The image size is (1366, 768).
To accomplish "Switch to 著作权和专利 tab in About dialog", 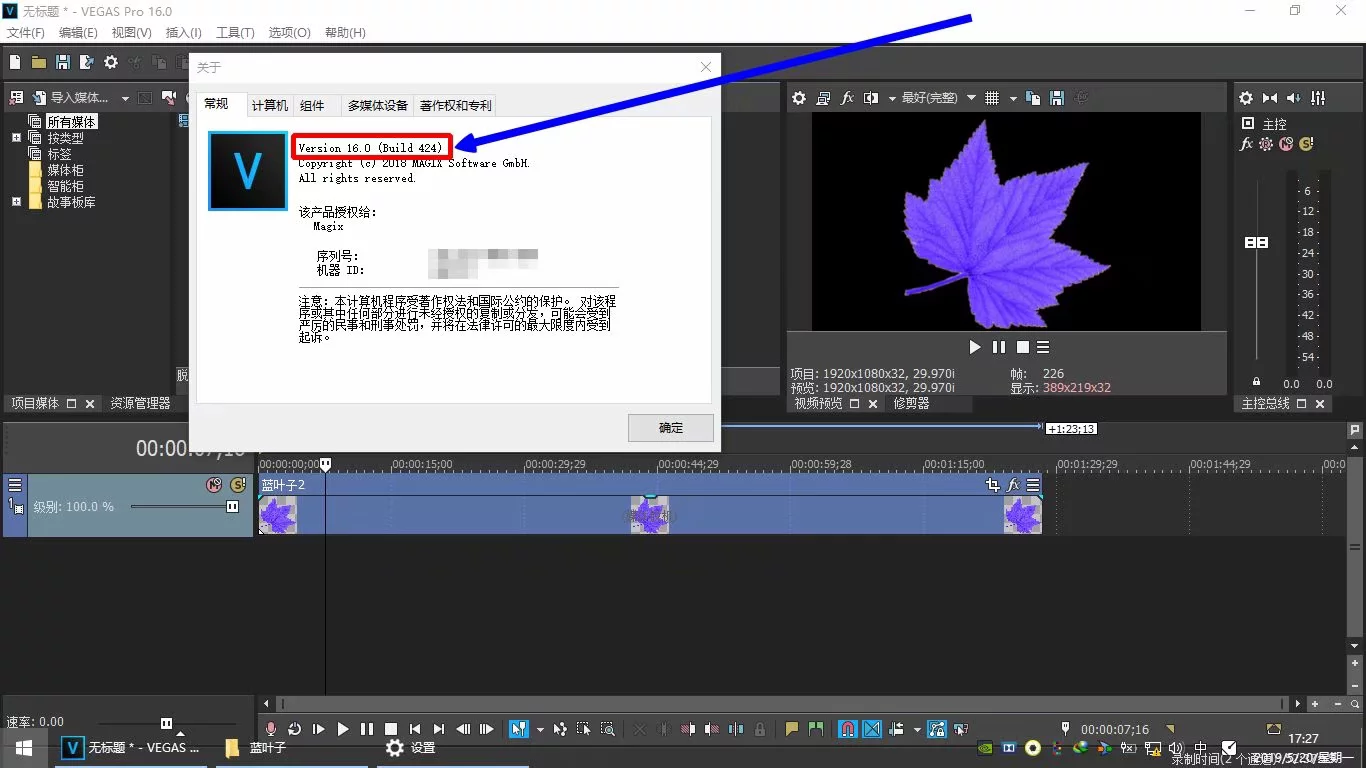I will pyautogui.click(x=456, y=105).
